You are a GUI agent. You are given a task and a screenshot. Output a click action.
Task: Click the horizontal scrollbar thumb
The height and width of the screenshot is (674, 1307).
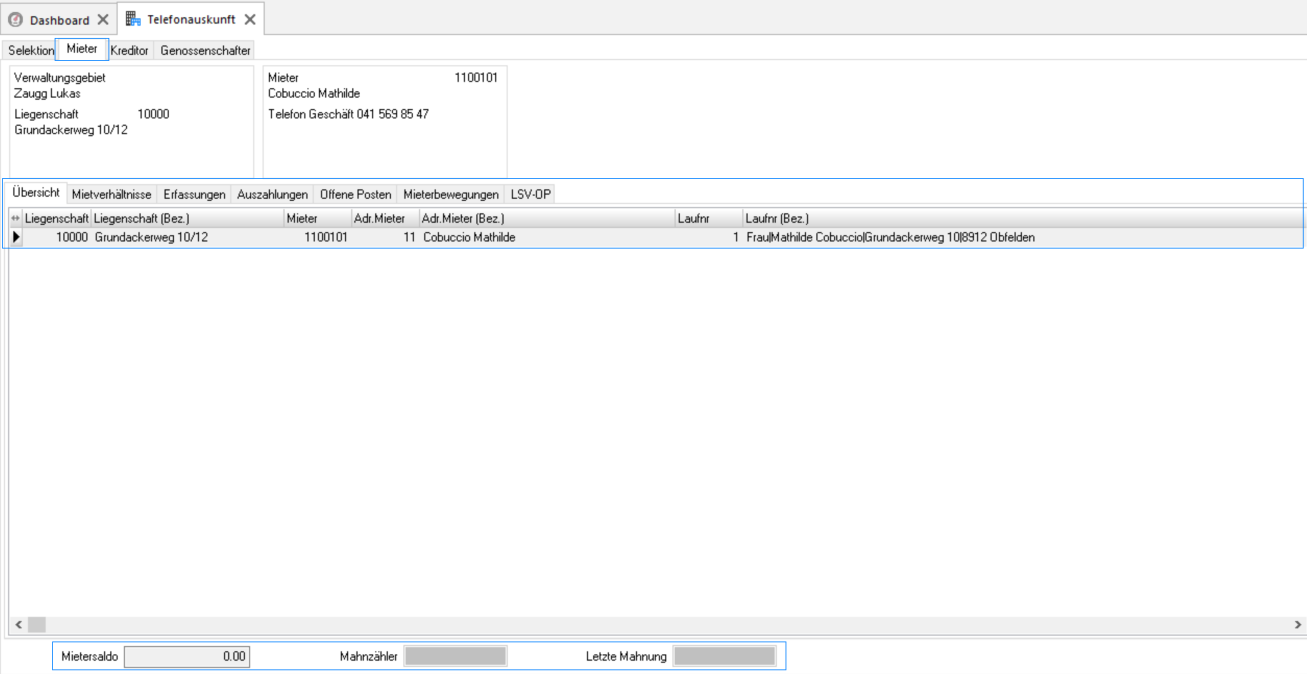[36, 624]
